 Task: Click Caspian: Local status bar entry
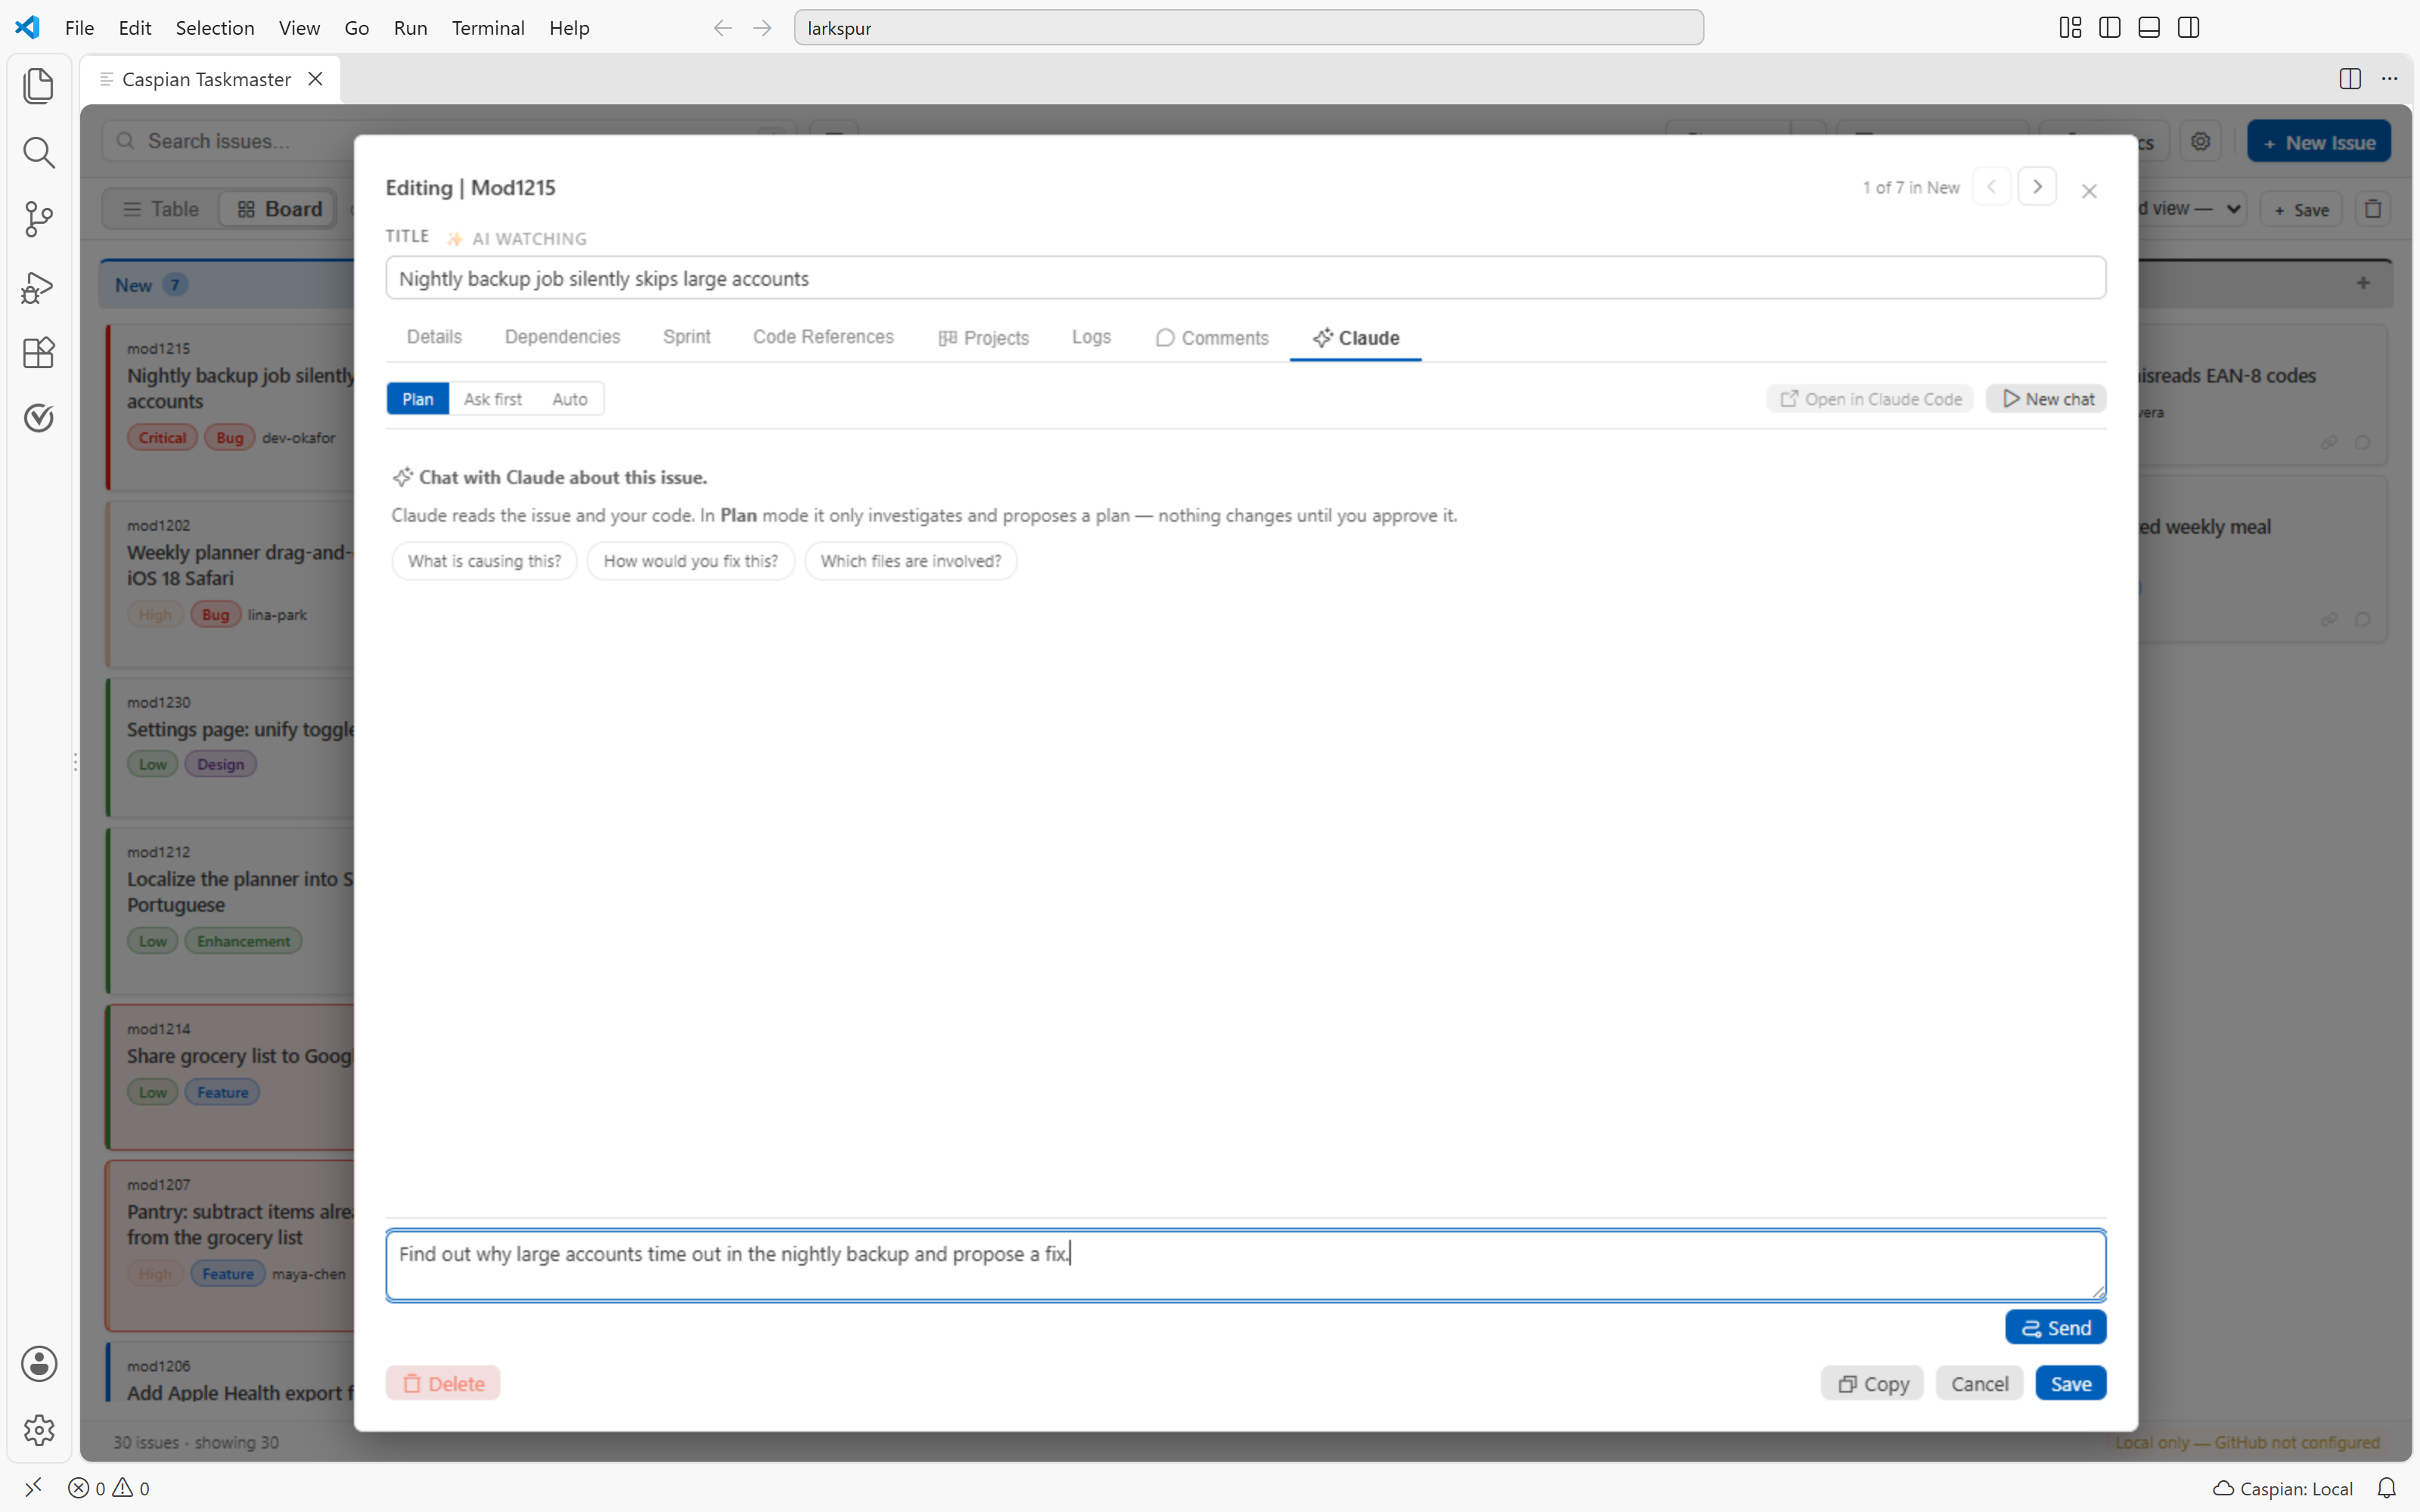click(x=2283, y=1488)
